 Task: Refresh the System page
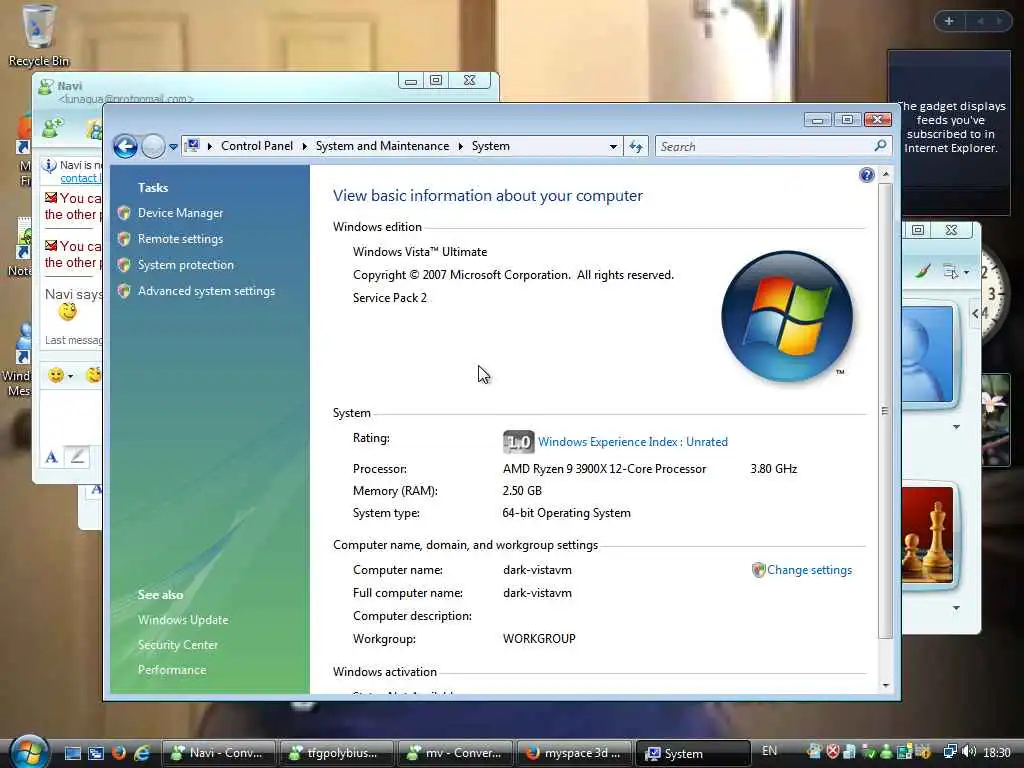[x=636, y=146]
